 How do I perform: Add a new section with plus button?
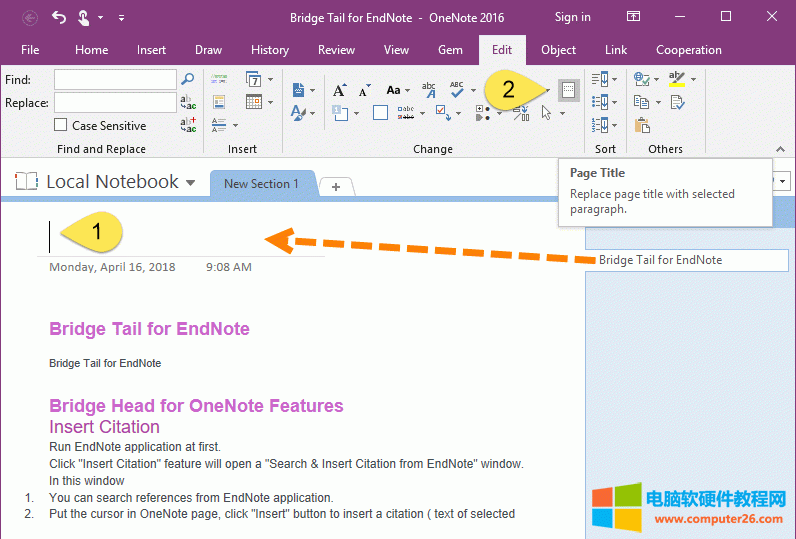[x=336, y=187]
